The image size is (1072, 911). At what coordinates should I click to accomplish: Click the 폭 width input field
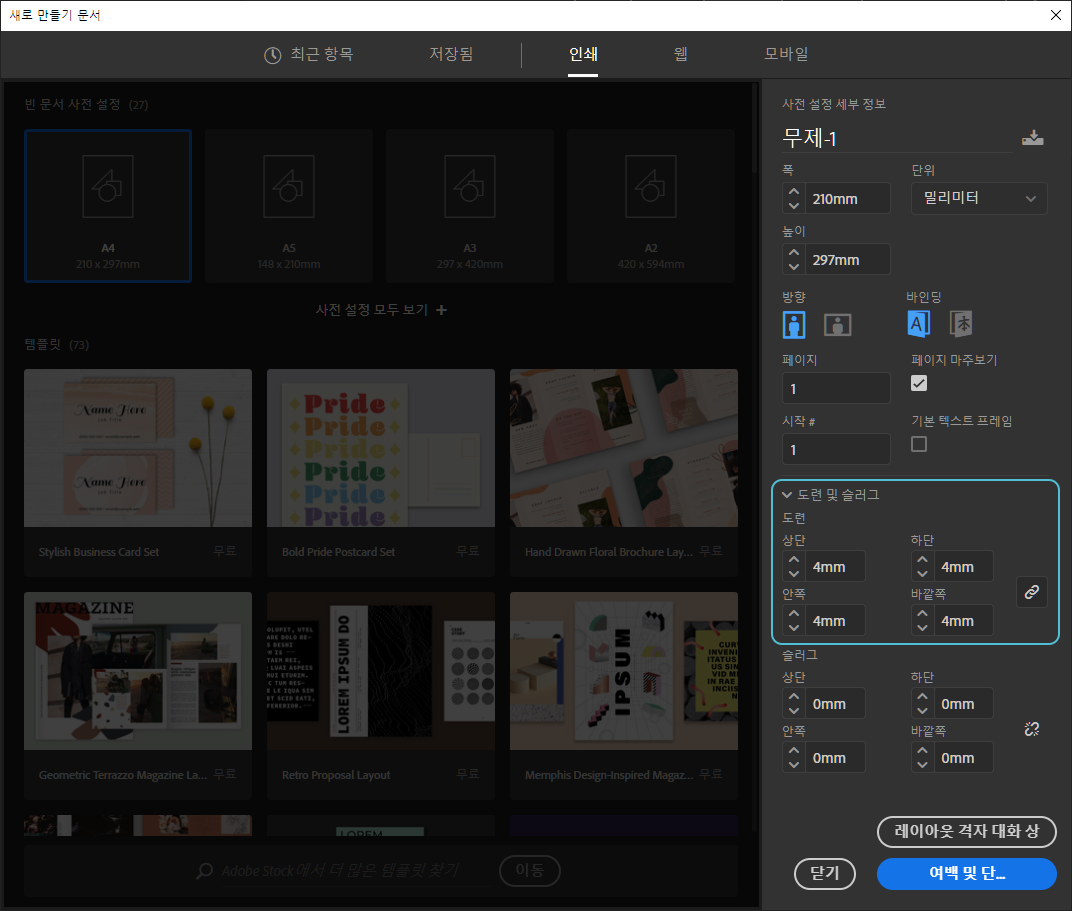tap(847, 198)
